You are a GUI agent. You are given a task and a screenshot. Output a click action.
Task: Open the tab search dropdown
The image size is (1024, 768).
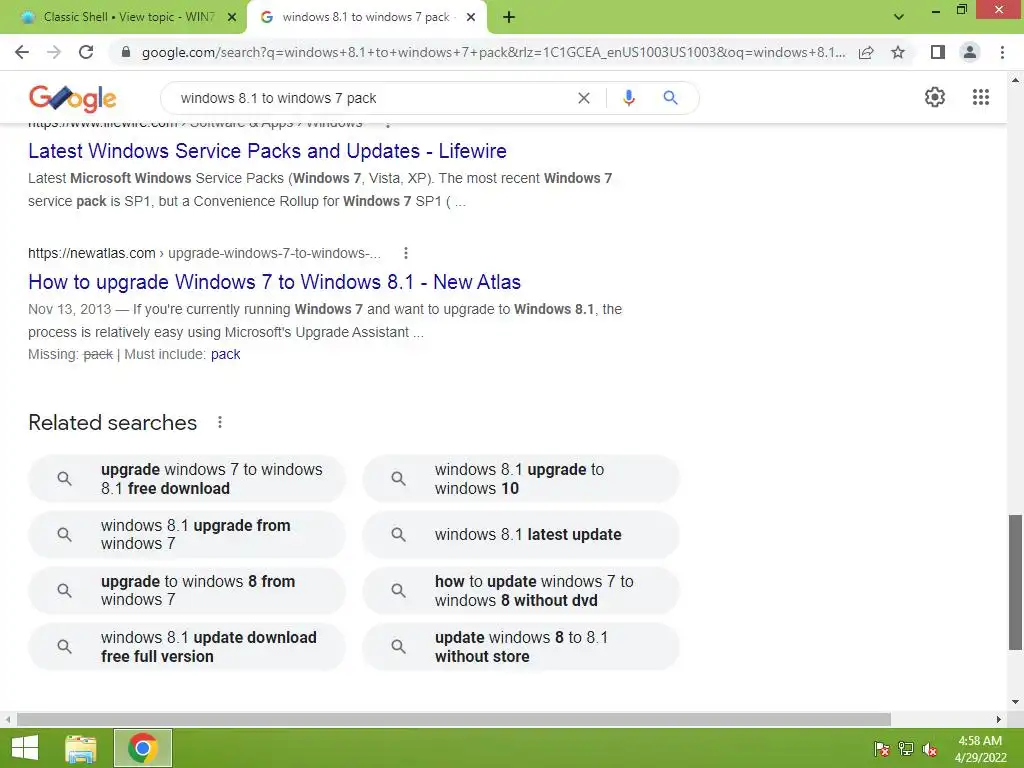pos(899,17)
